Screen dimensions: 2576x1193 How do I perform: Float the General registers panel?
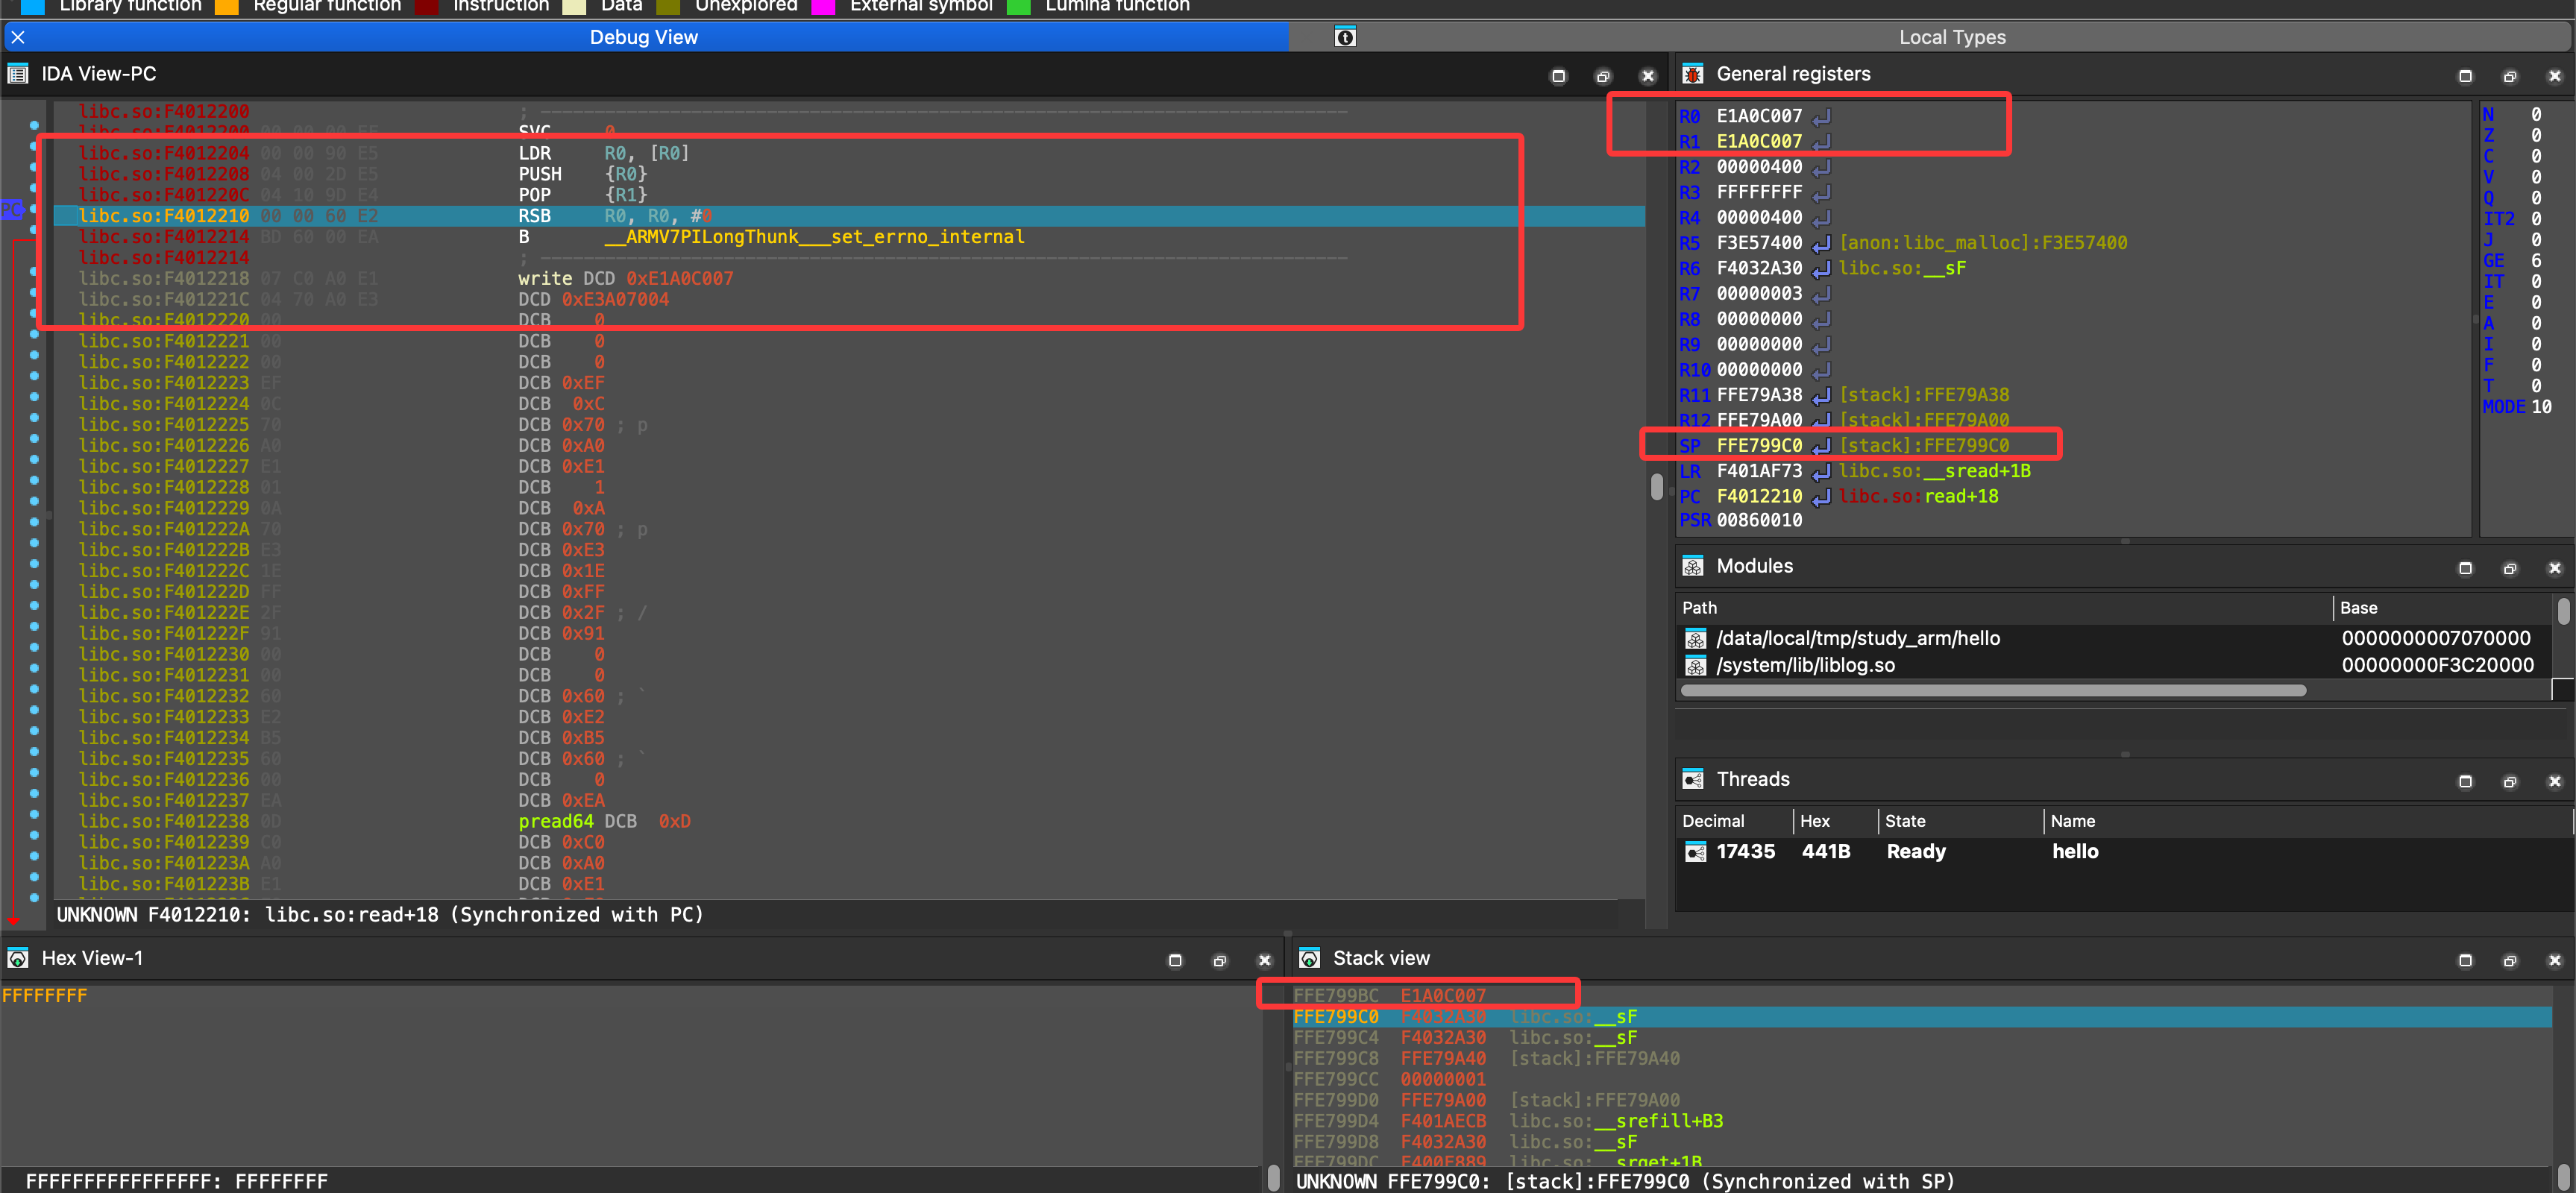2509,76
